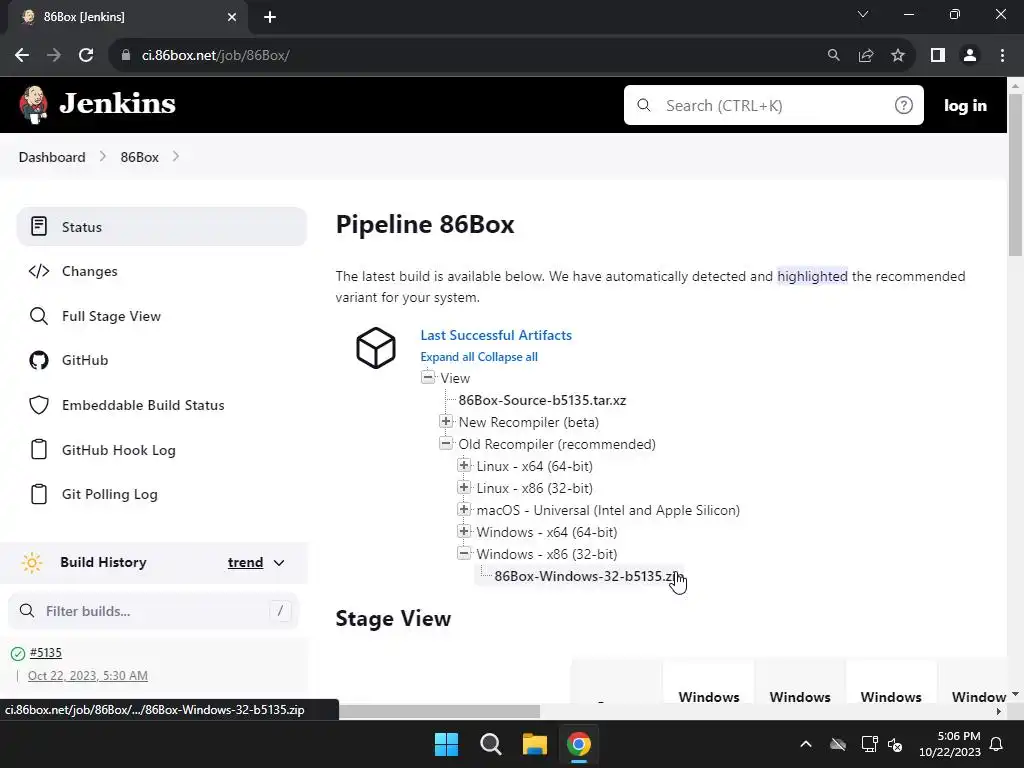Click the Full Stage View magnifier icon
Viewport: 1024px width, 768px height.
click(x=39, y=316)
